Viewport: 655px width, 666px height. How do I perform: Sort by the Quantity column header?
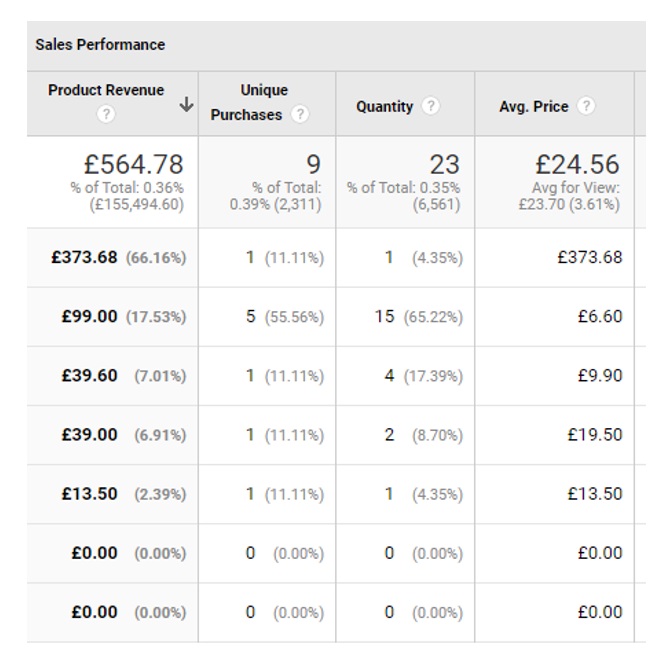(x=384, y=107)
